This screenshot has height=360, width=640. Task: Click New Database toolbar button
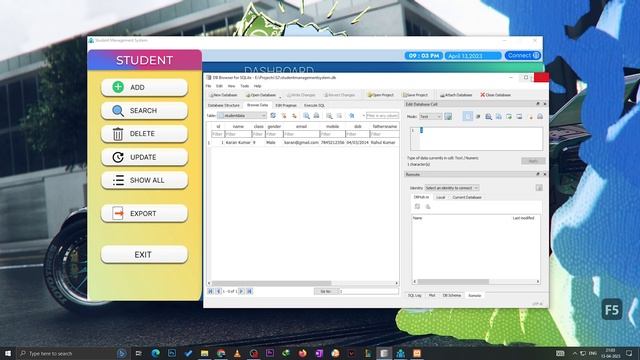point(223,95)
